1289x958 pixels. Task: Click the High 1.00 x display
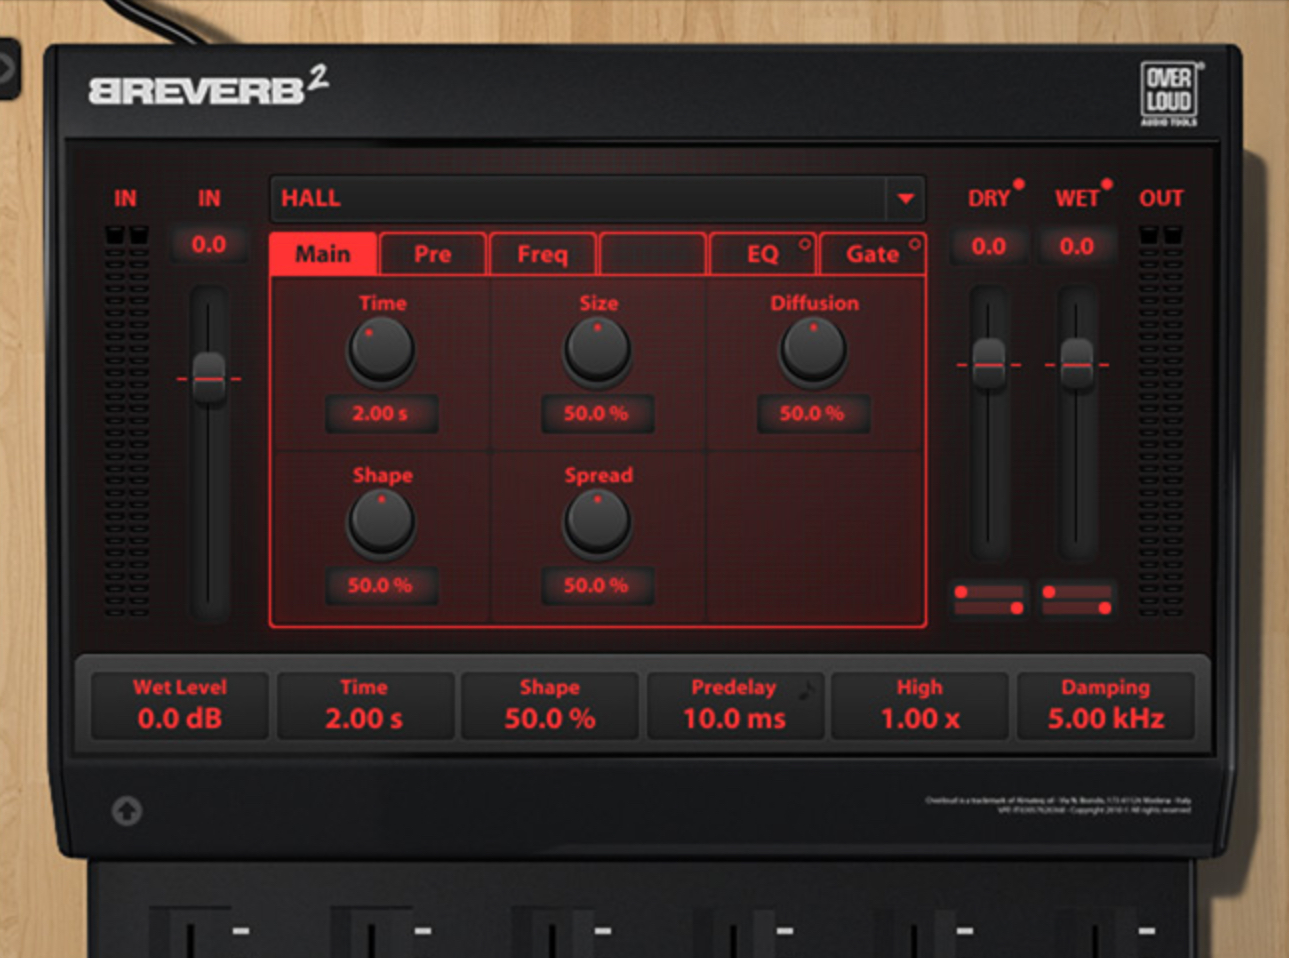920,706
